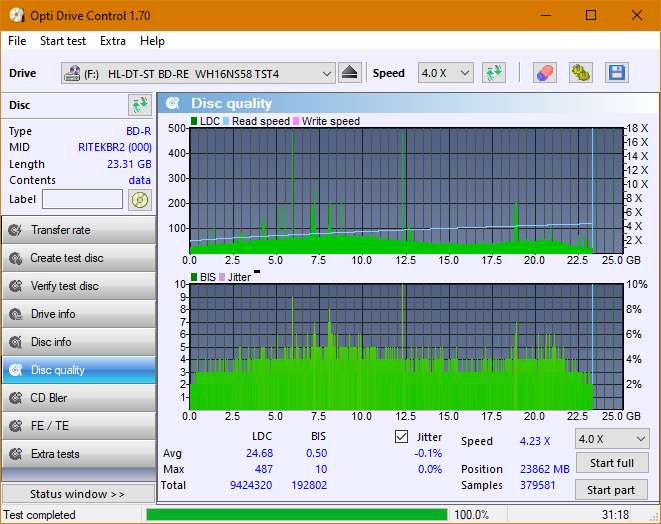The image size is (661, 524).
Task: Refresh disc info icon in Disc panel
Action: pyautogui.click(x=140, y=105)
